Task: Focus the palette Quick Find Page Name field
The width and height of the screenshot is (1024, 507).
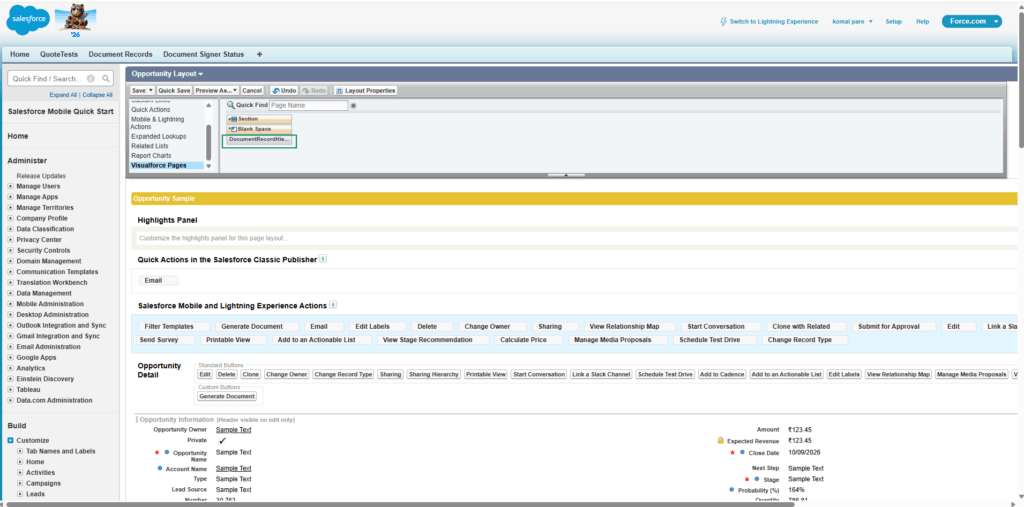Action: click(308, 105)
